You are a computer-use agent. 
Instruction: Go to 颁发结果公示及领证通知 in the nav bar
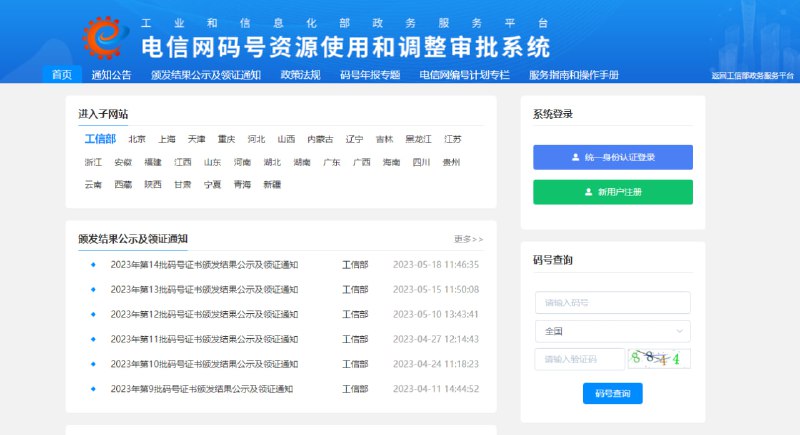206,74
